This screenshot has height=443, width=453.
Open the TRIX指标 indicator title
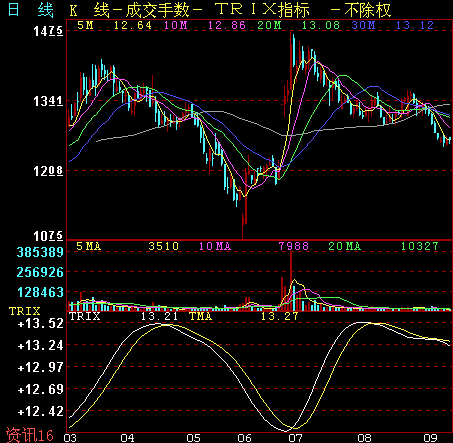click(263, 10)
